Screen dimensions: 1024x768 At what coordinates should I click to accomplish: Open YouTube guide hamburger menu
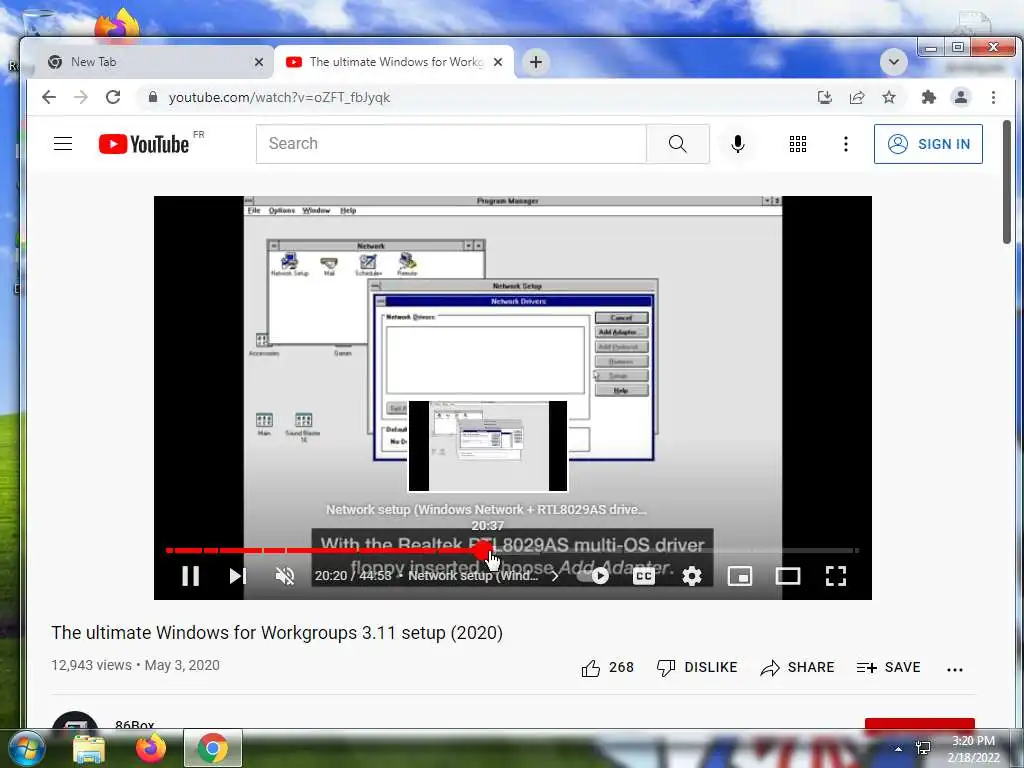(63, 144)
